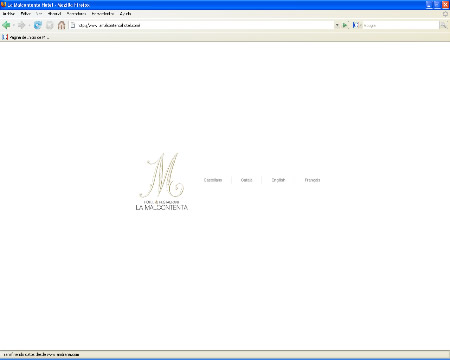Open the search engine selector dropdown

[357, 25]
